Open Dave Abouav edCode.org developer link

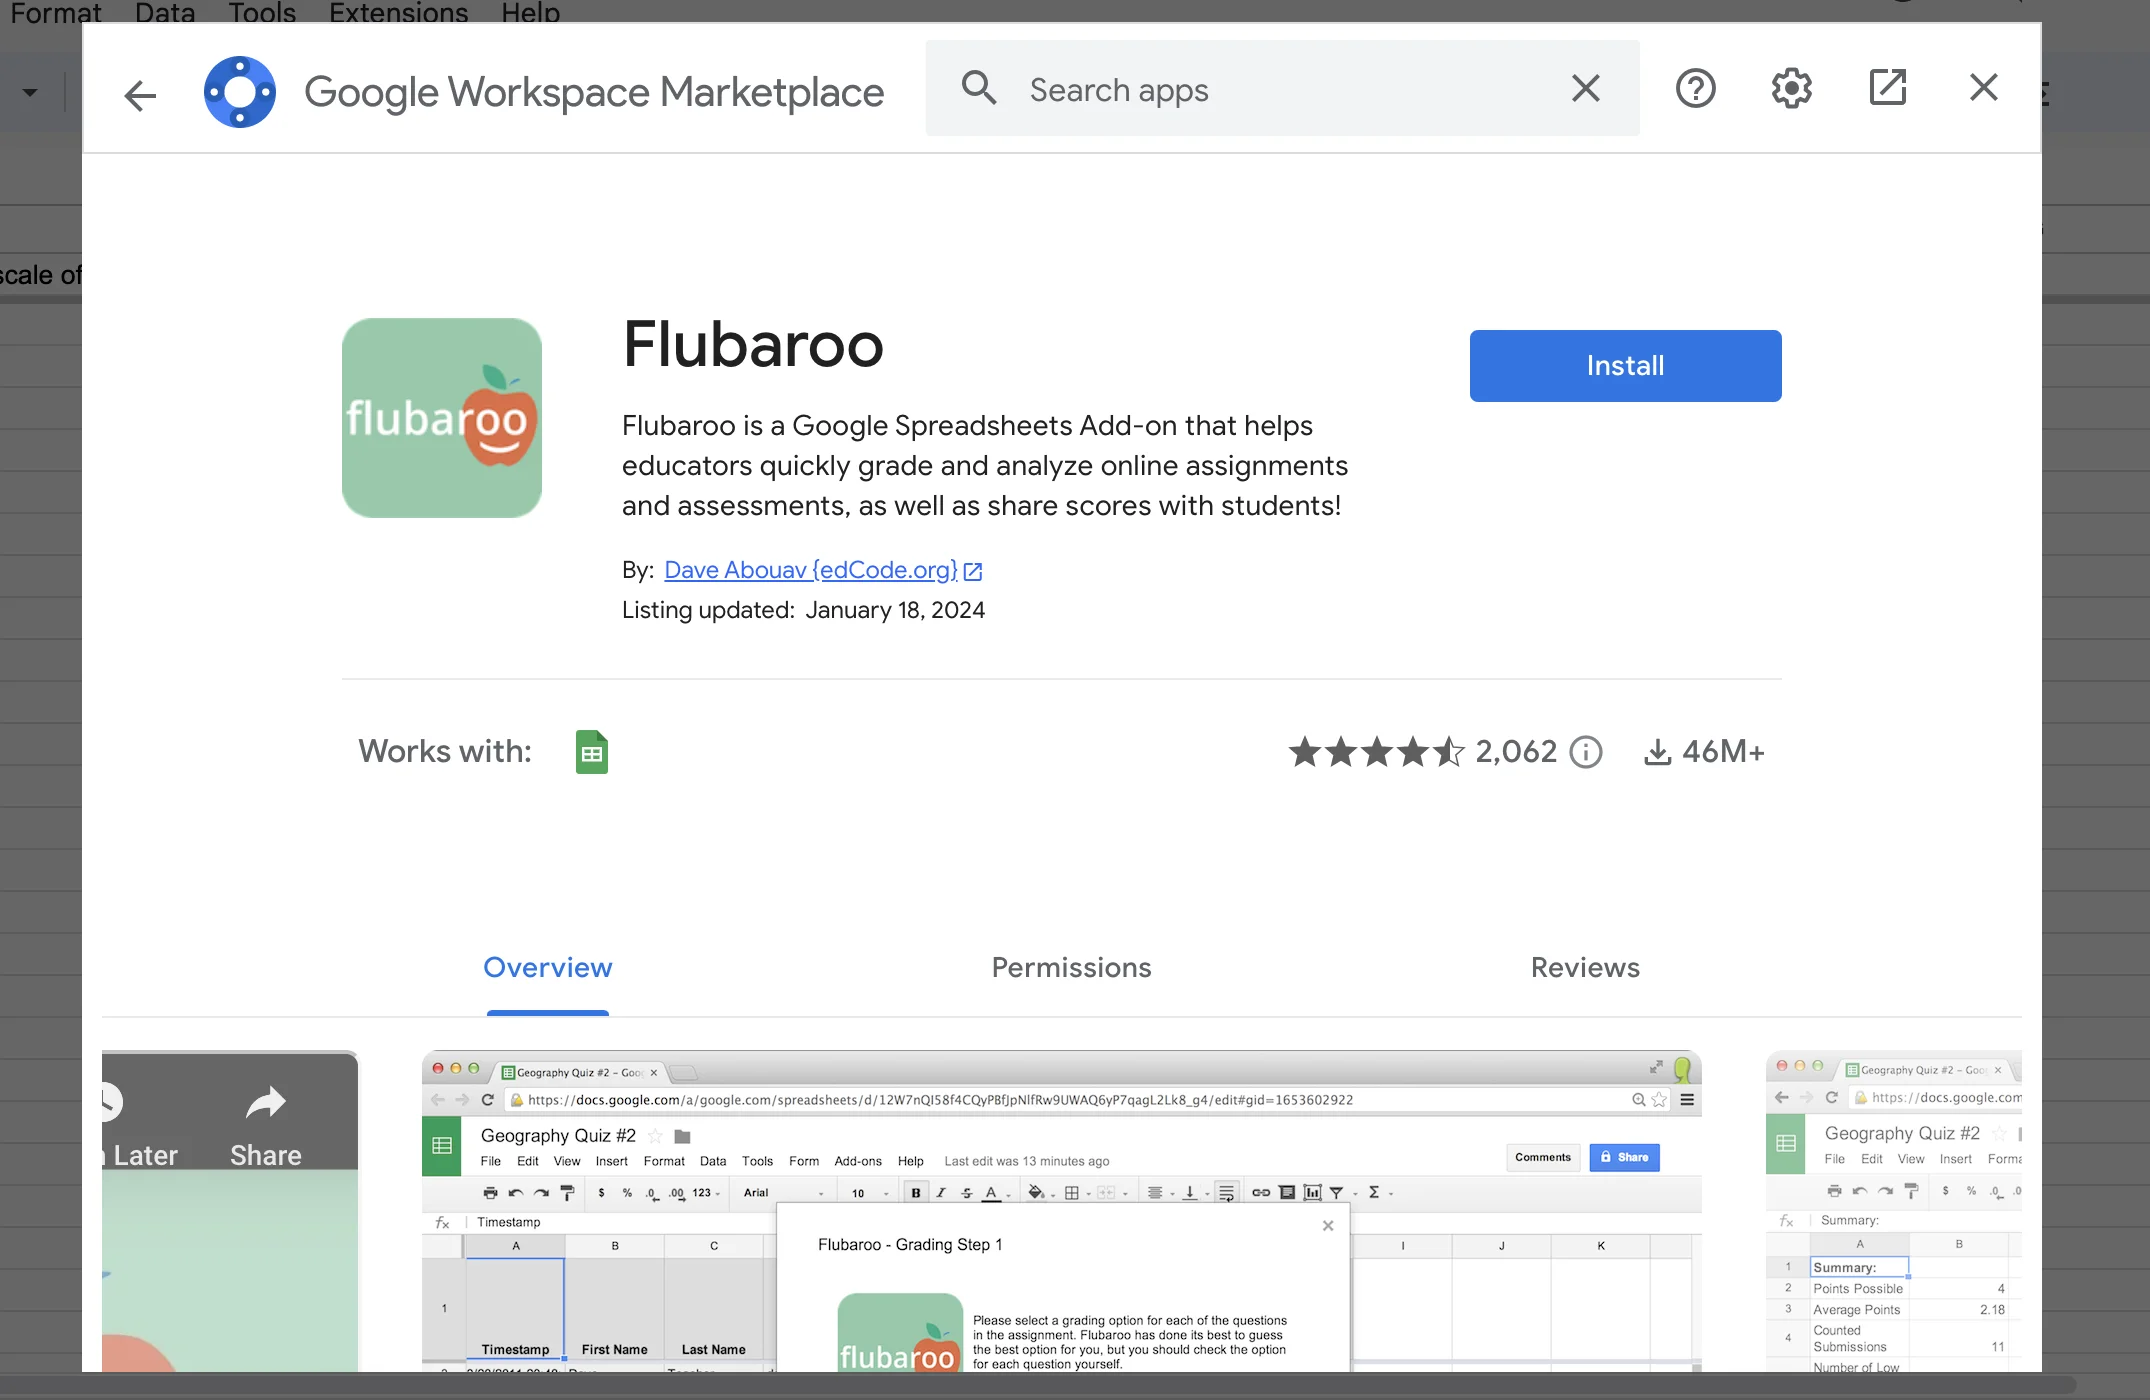tap(811, 570)
